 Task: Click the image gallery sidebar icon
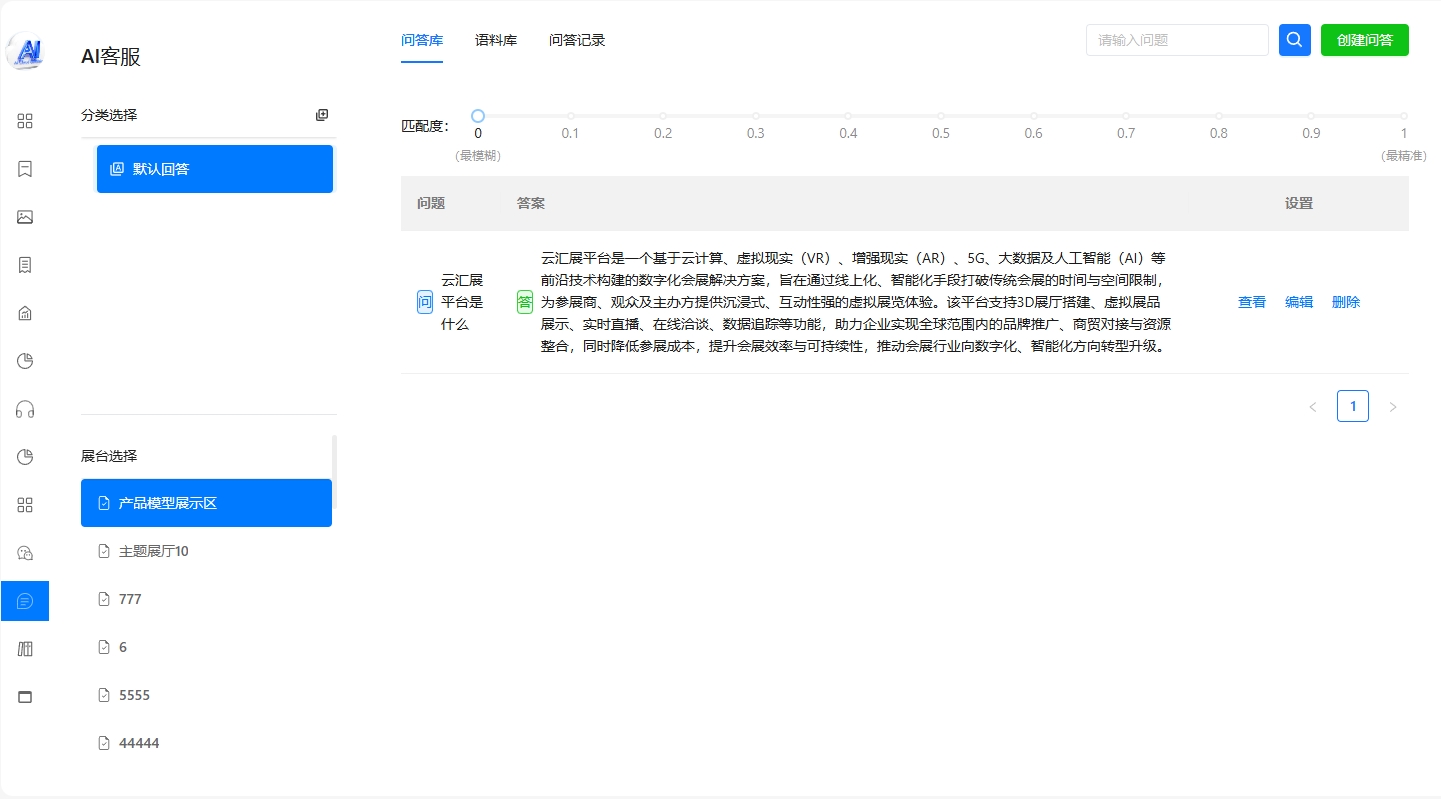[25, 217]
